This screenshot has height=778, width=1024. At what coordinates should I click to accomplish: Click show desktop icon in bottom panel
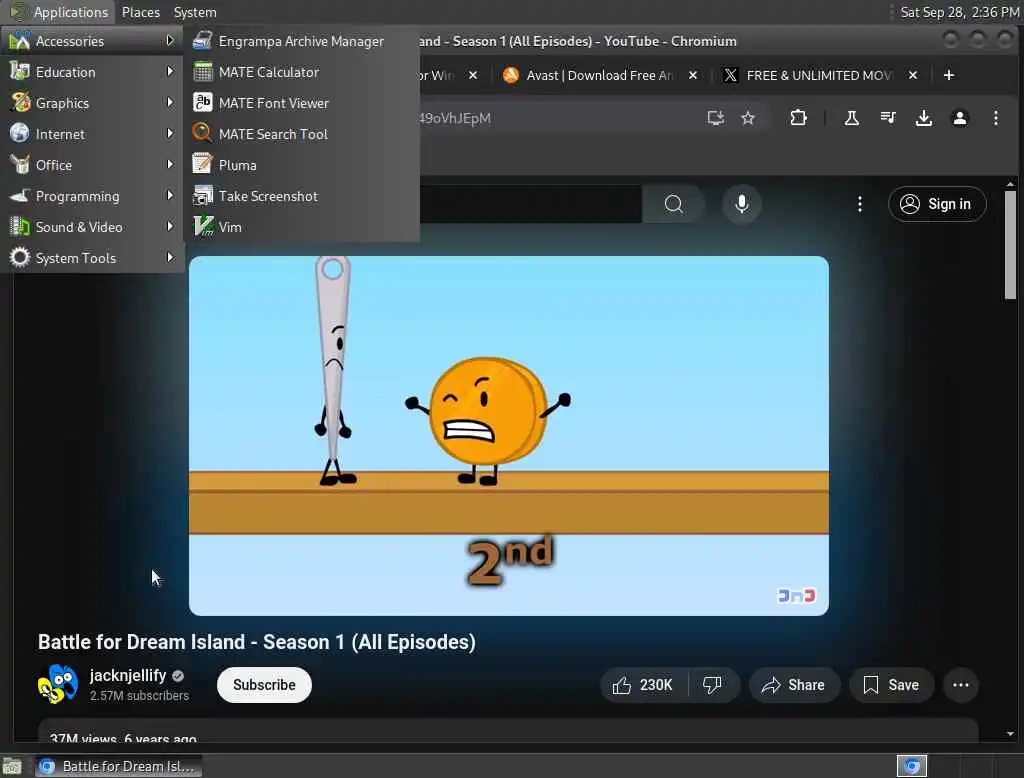[x=12, y=766]
